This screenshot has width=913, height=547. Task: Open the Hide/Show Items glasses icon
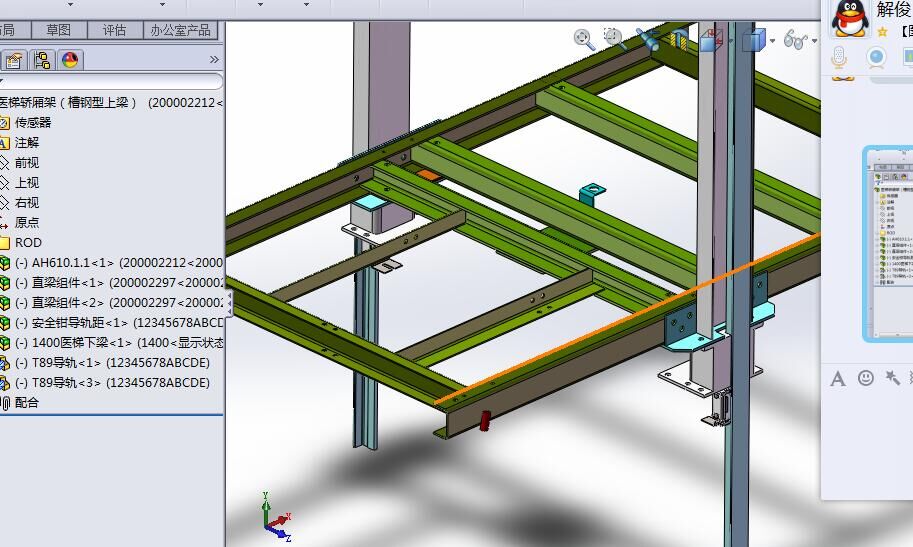[795, 40]
